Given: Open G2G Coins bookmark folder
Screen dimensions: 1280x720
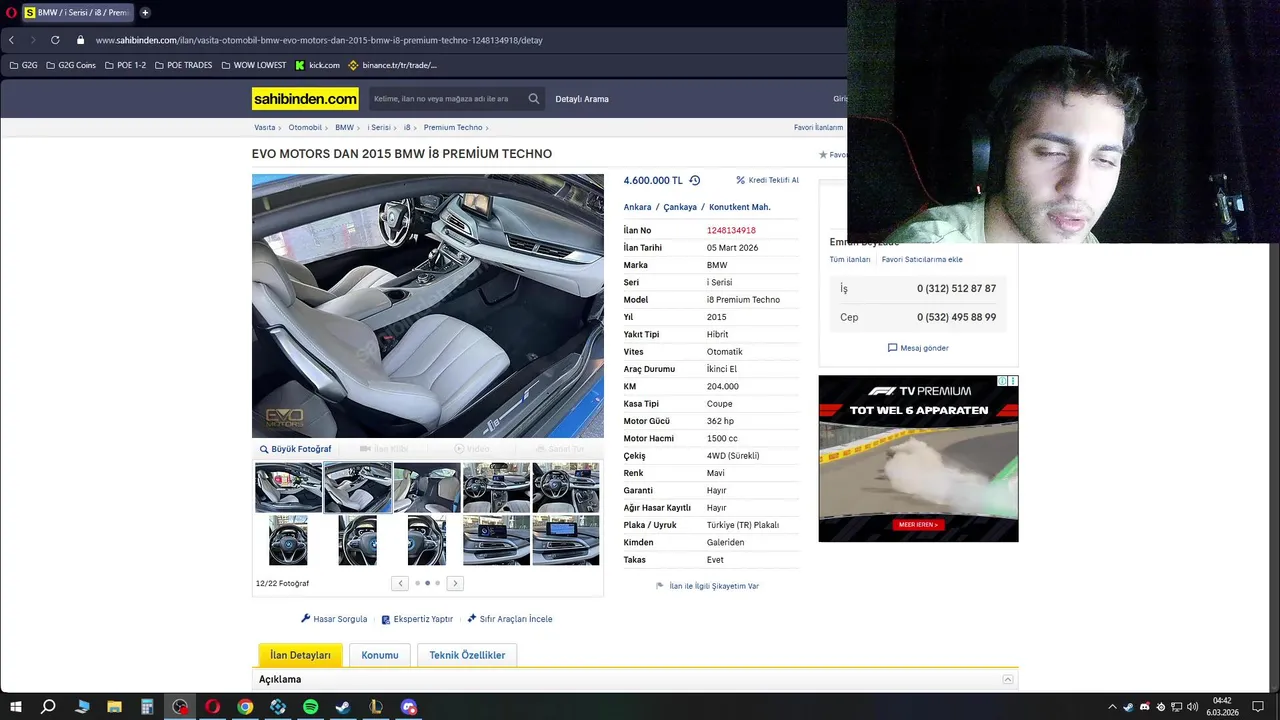Looking at the screenshot, I should pyautogui.click(x=71, y=65).
